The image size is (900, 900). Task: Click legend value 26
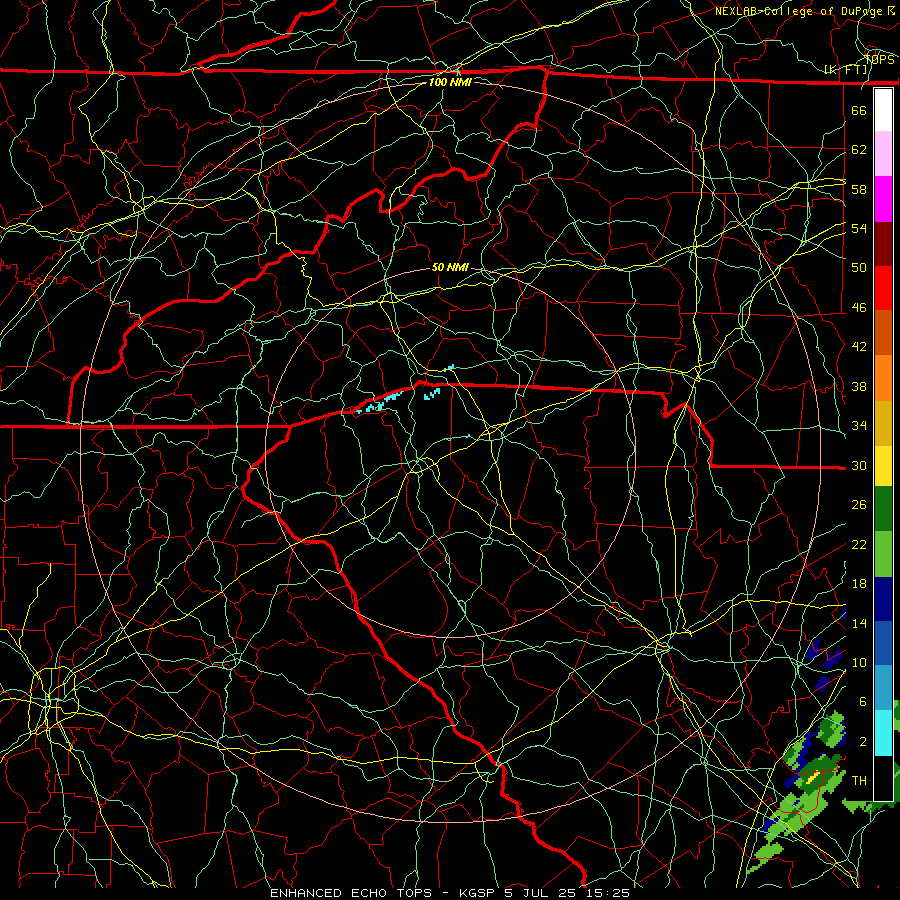(859, 505)
